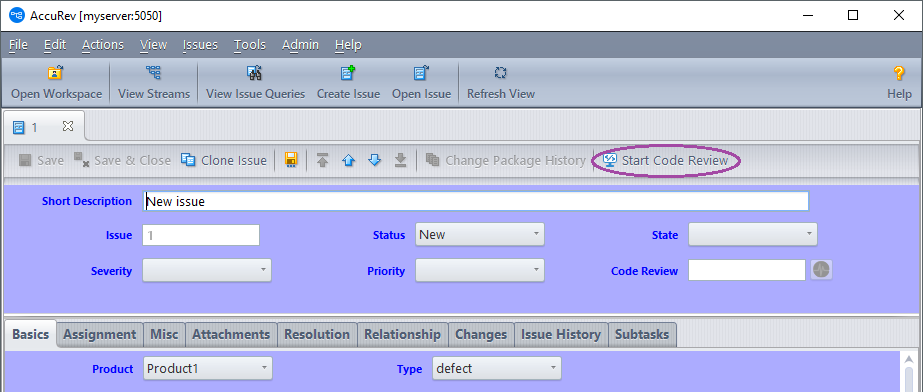This screenshot has height=392, width=923.
Task: Go to the next issue using the blue down arrow
Action: click(374, 160)
